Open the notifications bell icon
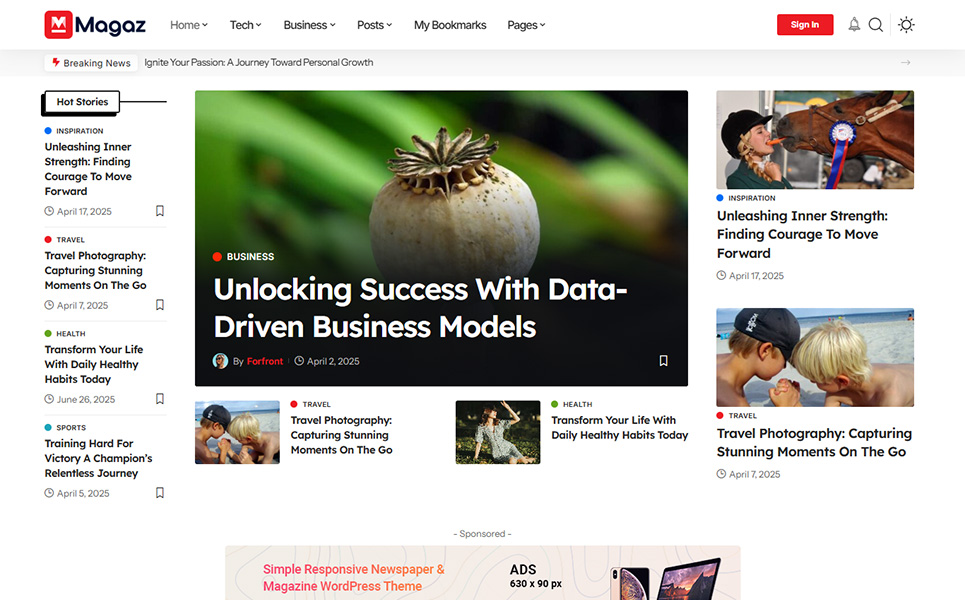 [854, 25]
